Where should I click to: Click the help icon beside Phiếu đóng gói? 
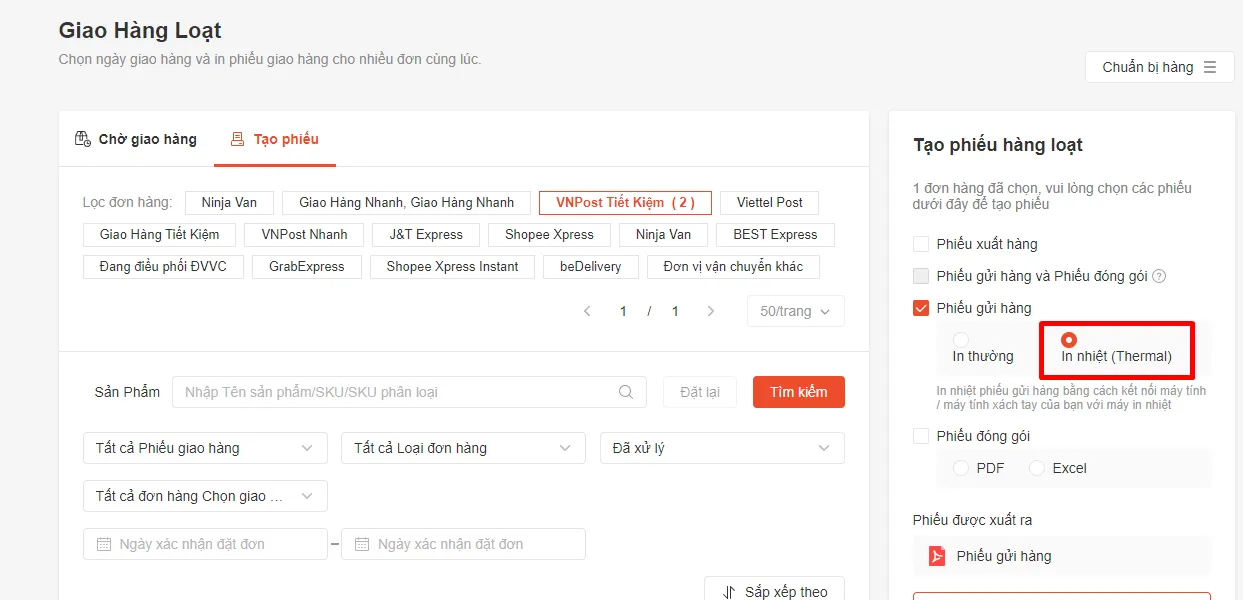pyautogui.click(x=1160, y=276)
